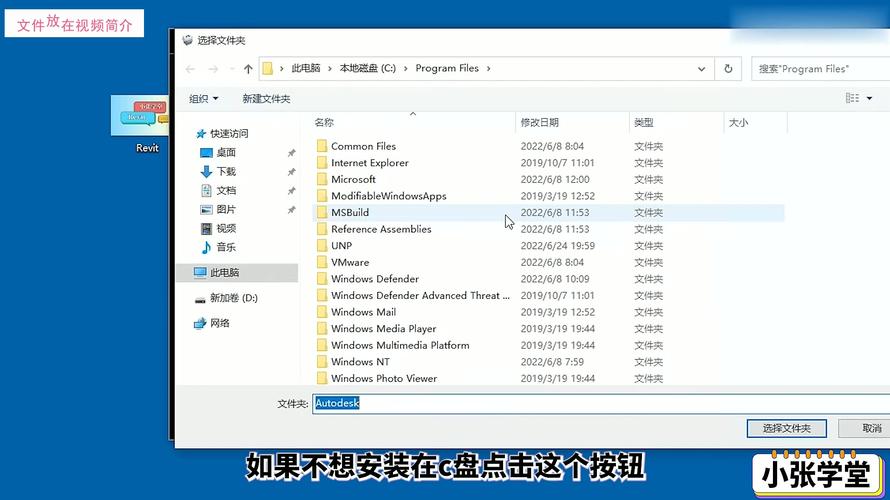The width and height of the screenshot is (890, 500).
Task: Click the 本地磁盘 (C:) breadcrumb segment
Action: [367, 68]
